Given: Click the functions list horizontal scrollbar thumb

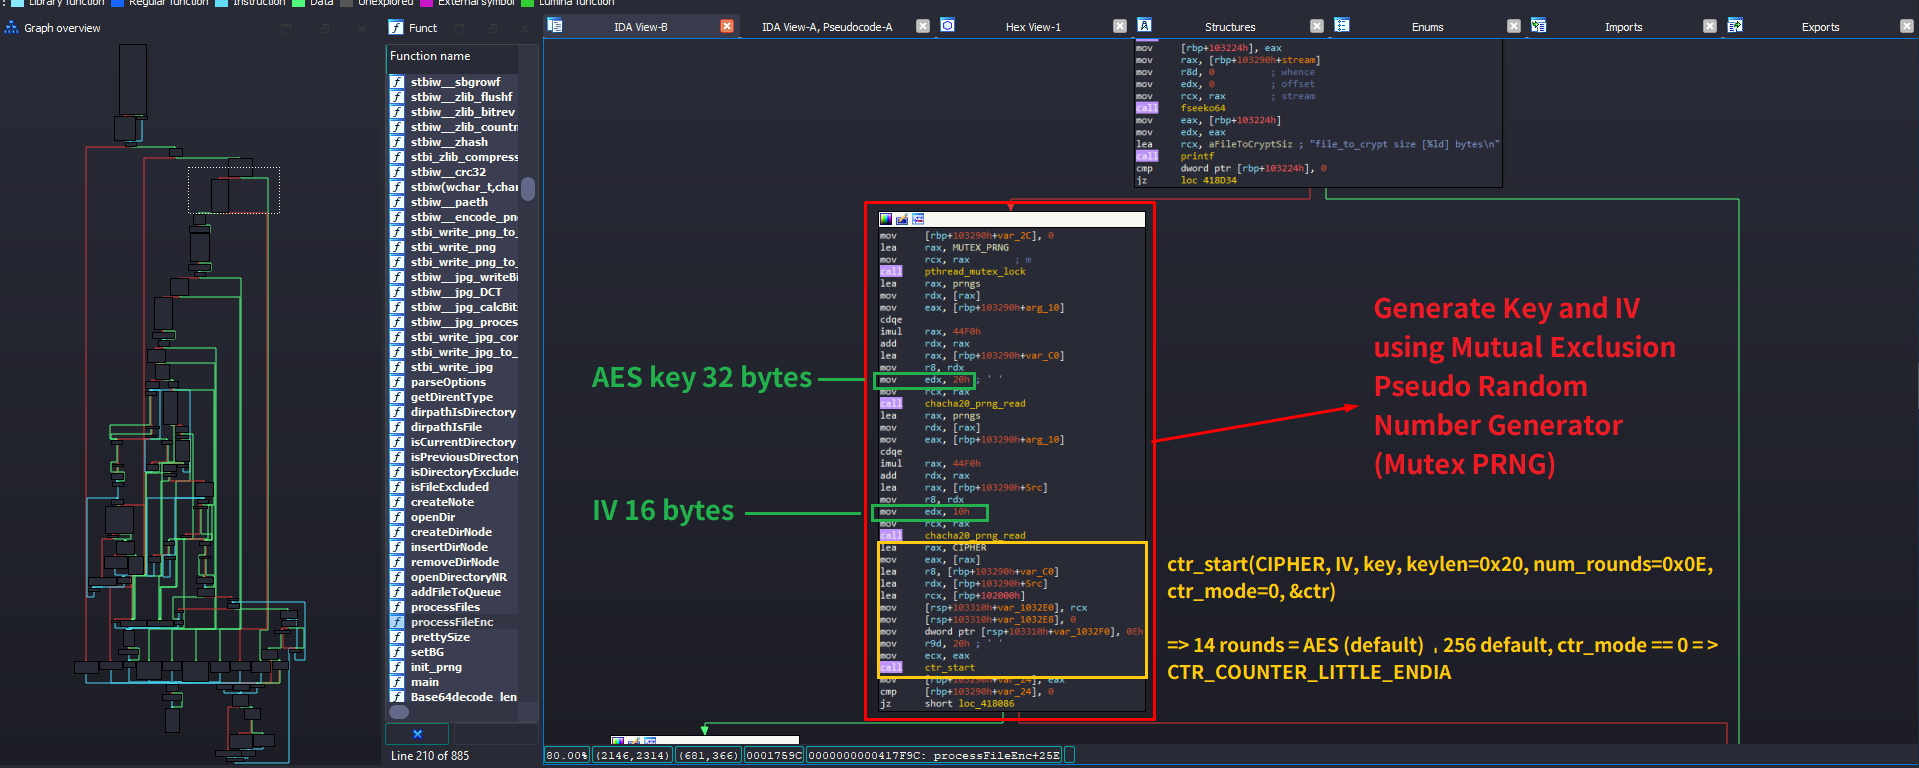Looking at the screenshot, I should (x=399, y=712).
